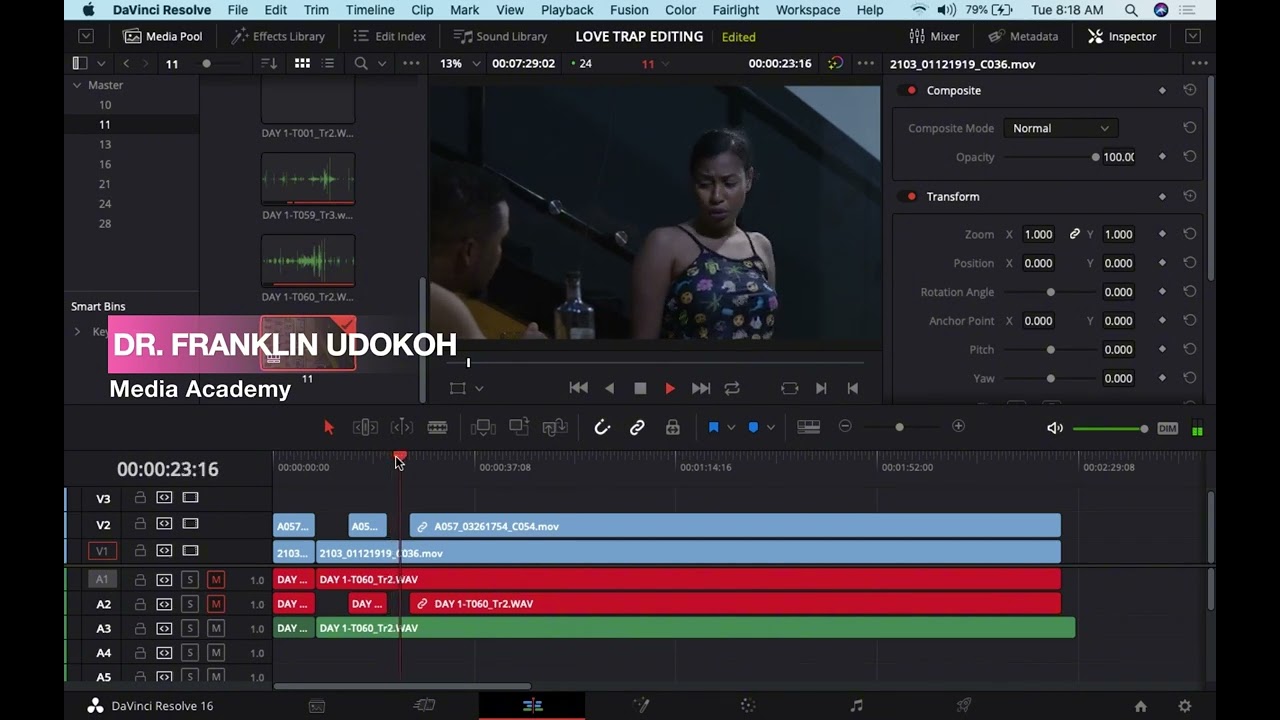Open the marker color dropdown arrow
This screenshot has width=1280, height=720.
coord(770,427)
